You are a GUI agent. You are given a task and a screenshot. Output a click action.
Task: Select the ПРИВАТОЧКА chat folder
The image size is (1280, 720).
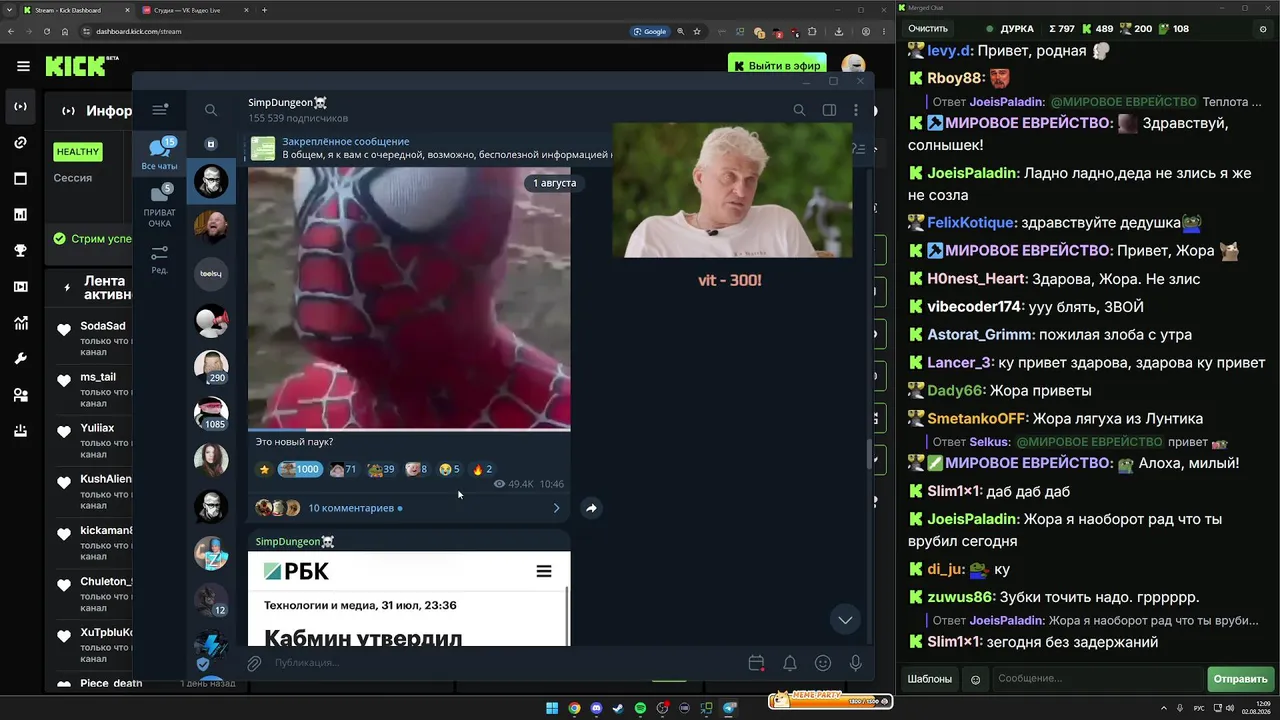tap(159, 206)
